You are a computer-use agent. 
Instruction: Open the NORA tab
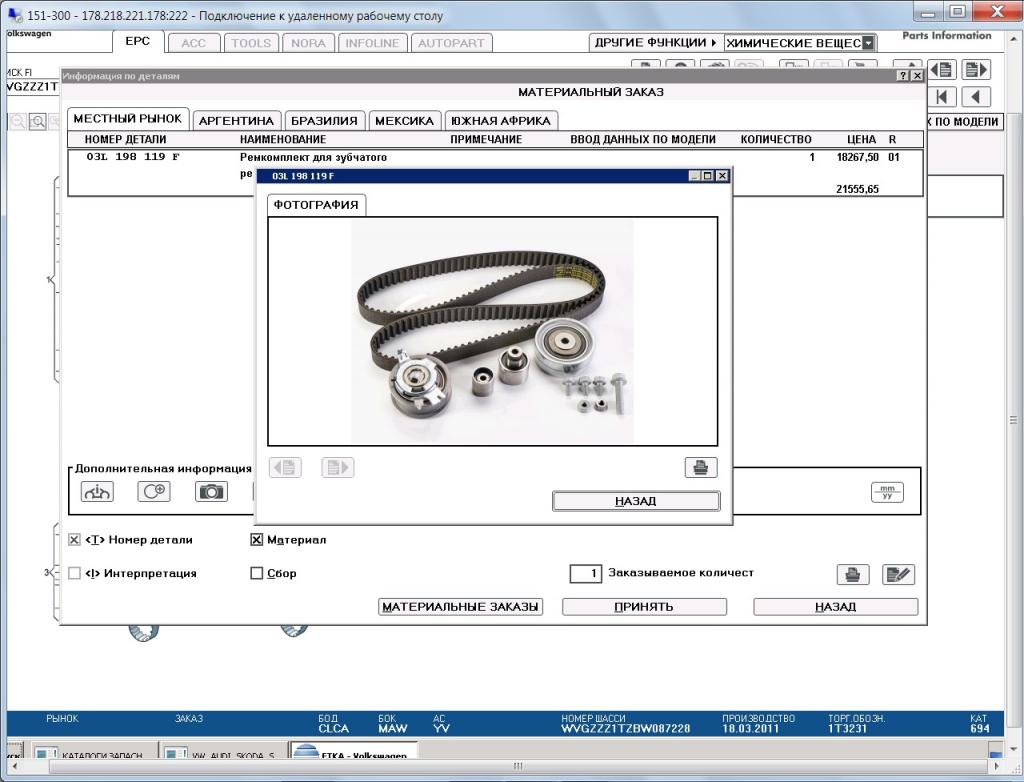coord(308,43)
